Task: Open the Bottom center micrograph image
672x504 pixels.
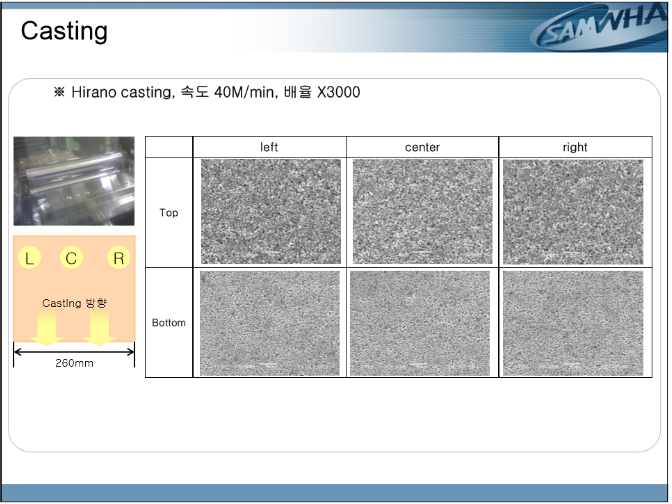Action: point(420,323)
